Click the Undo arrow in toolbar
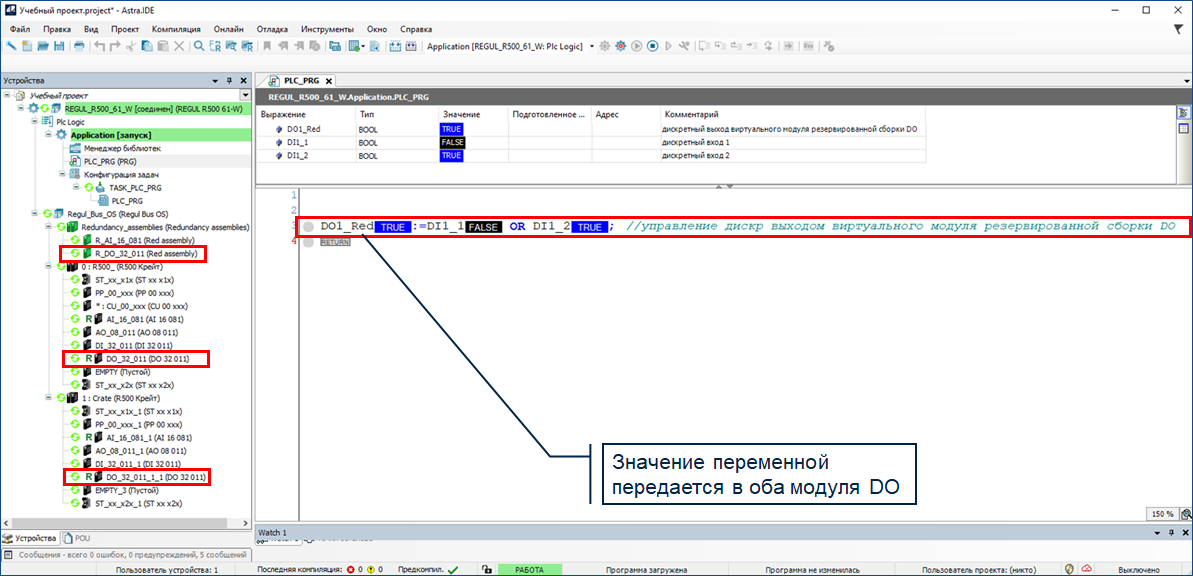1193x576 pixels. point(99,46)
